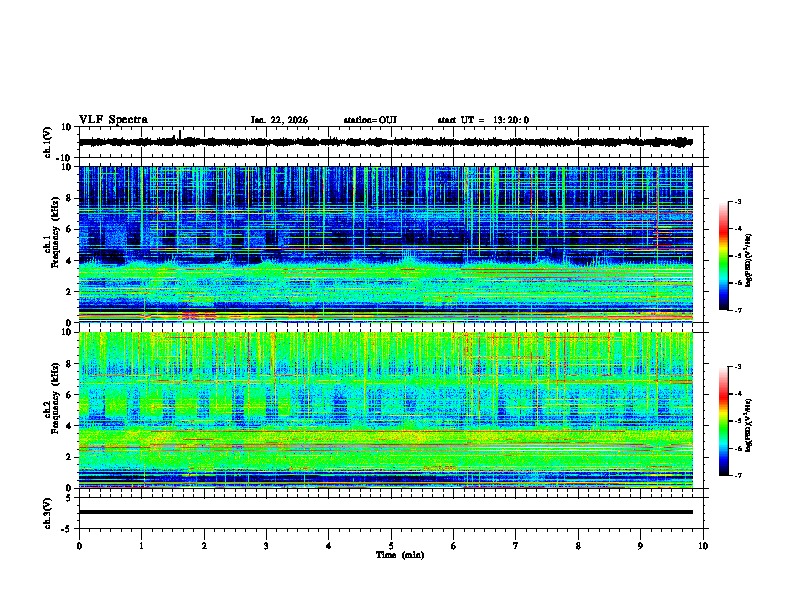The width and height of the screenshot is (792, 612).
Task: Click inside the ch.1 spectrogram panel
Action: click(385, 244)
